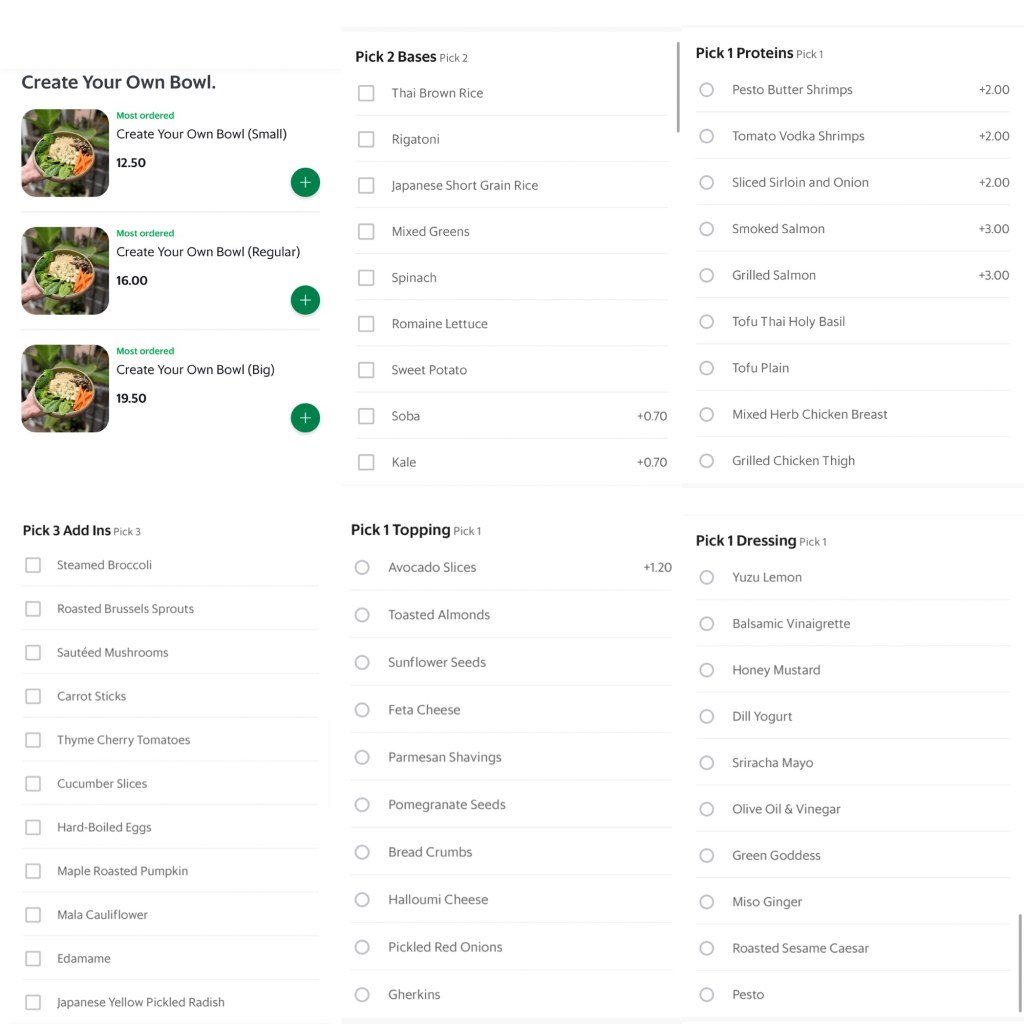Select Halloumi Cheese topping
The image size is (1024, 1024).
click(362, 900)
